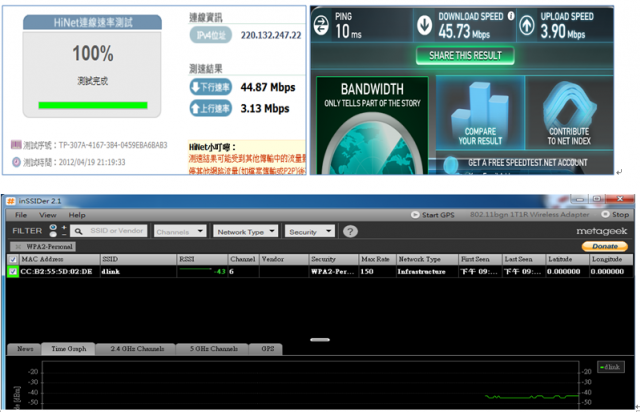Click the dlink graph legend entry

point(611,367)
